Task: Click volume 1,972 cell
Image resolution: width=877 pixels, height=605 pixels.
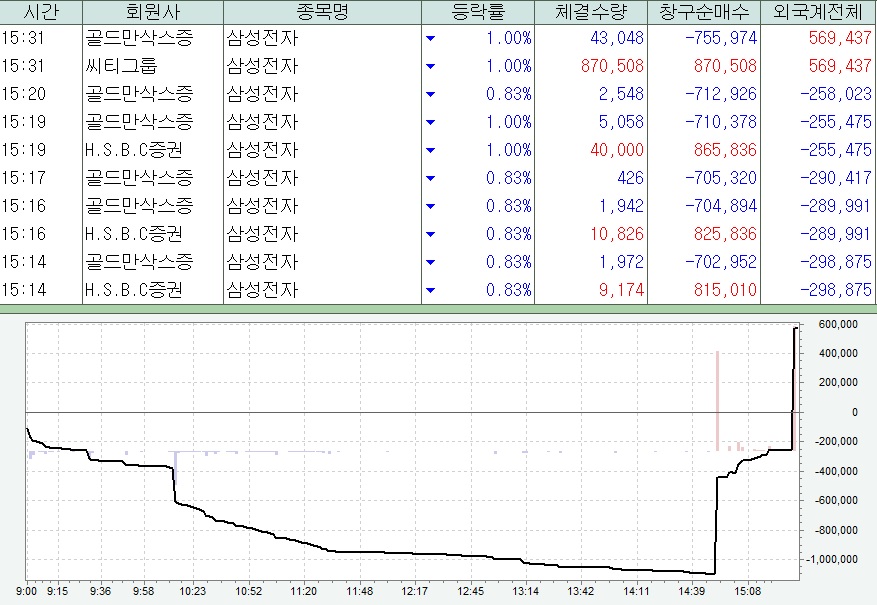Action: pos(621,262)
